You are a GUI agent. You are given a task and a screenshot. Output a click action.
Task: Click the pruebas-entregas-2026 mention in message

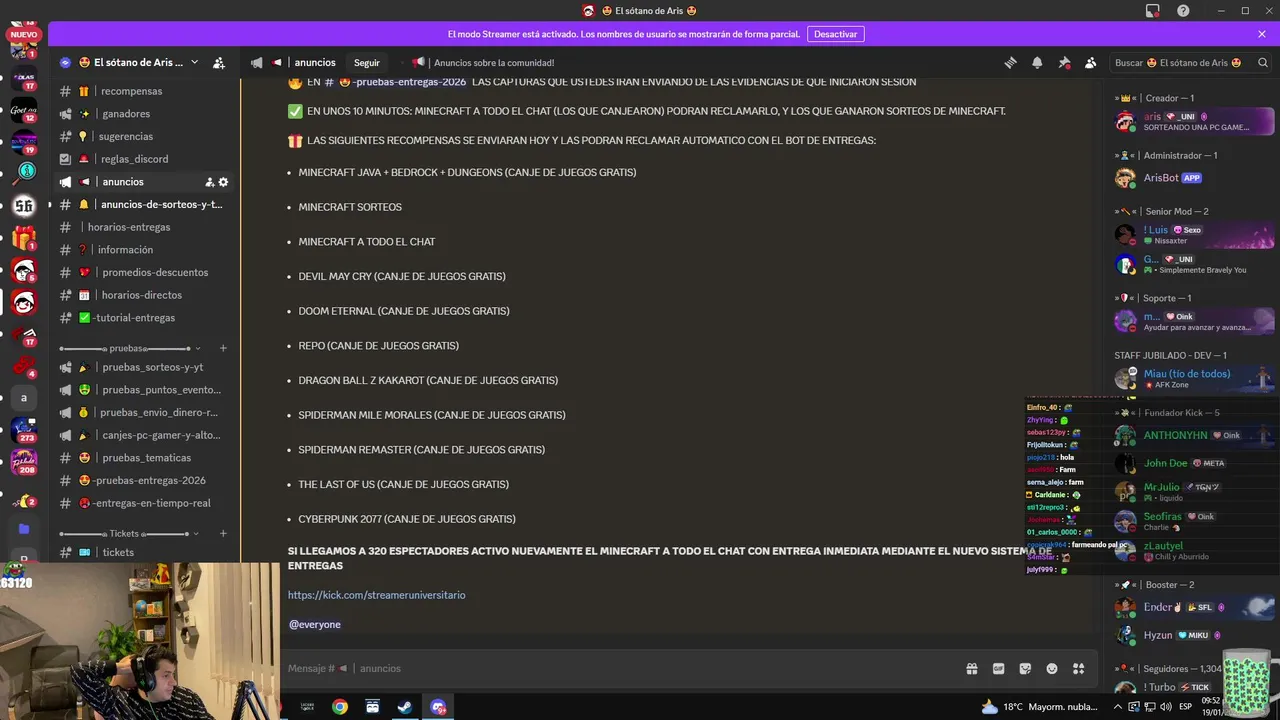[395, 82]
